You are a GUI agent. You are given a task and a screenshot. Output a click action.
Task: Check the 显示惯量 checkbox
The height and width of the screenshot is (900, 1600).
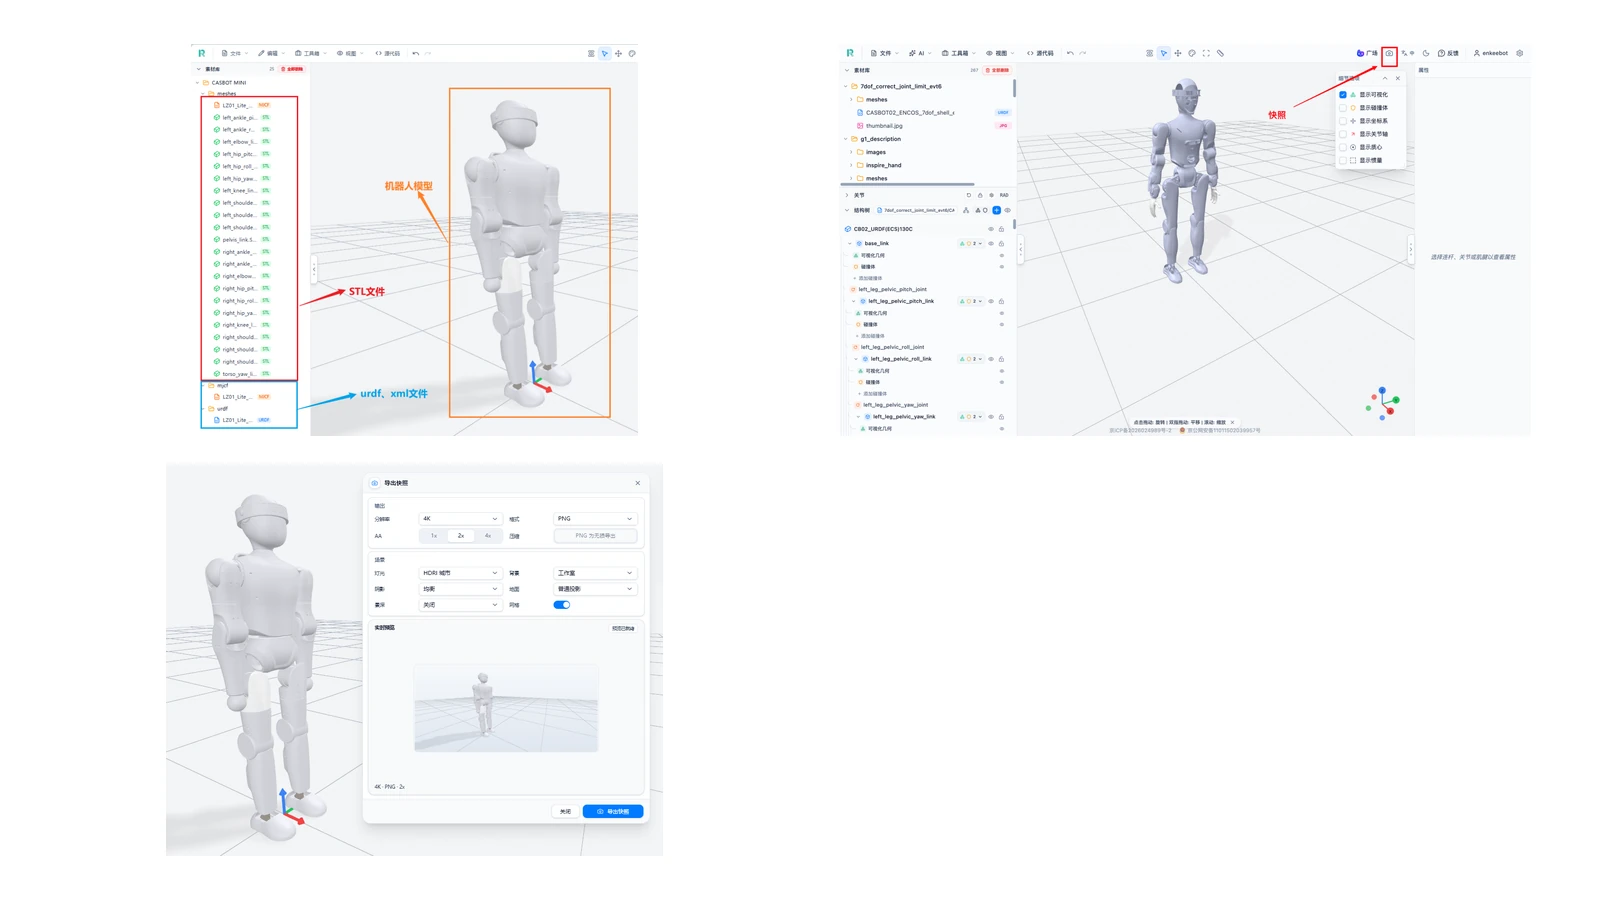pos(1343,160)
